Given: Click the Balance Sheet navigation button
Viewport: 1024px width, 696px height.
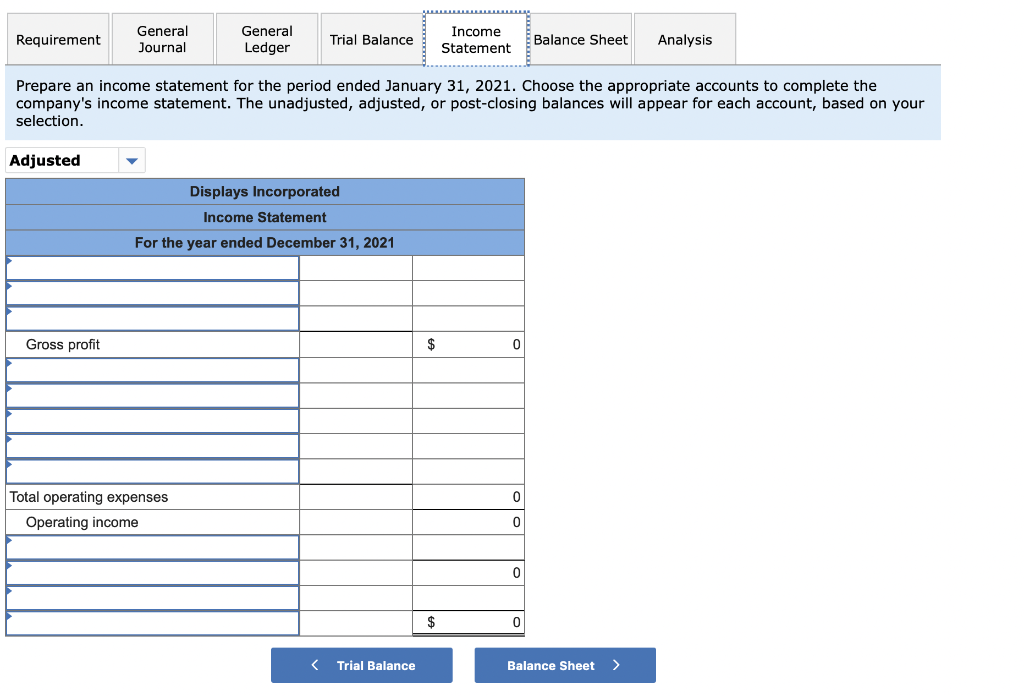Looking at the screenshot, I should (x=565, y=665).
